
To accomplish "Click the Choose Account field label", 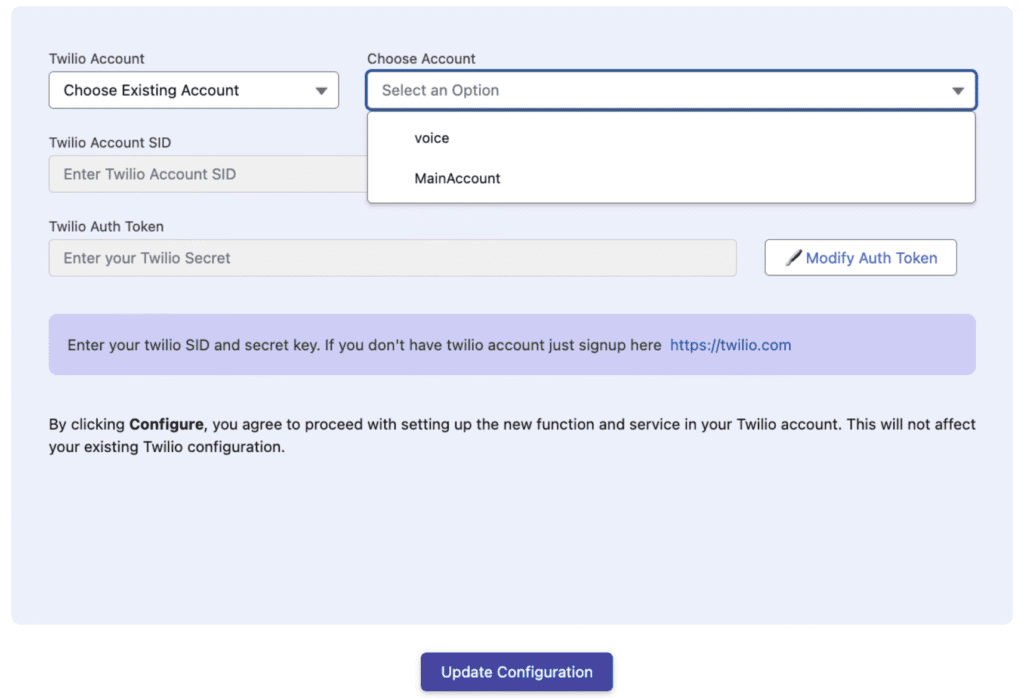I will point(421,59).
